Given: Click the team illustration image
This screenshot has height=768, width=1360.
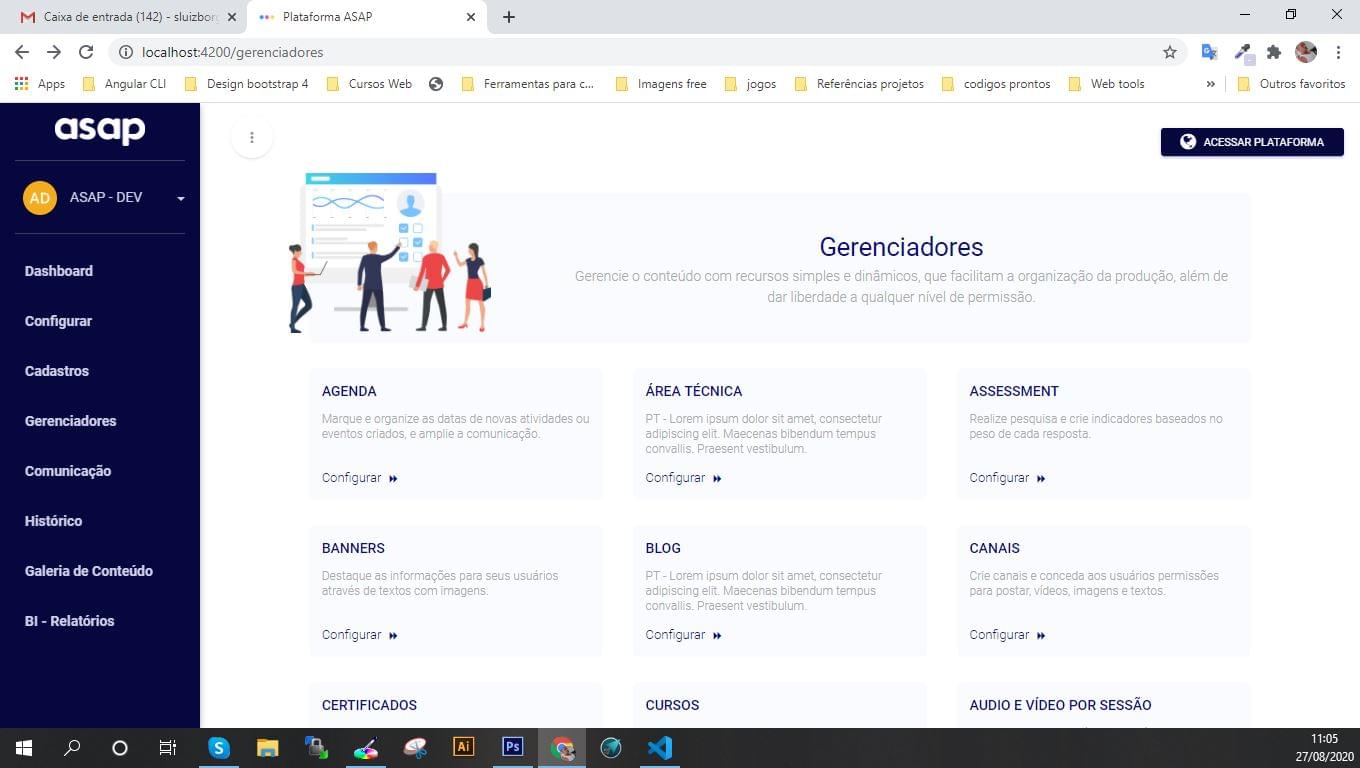Looking at the screenshot, I should pos(390,252).
